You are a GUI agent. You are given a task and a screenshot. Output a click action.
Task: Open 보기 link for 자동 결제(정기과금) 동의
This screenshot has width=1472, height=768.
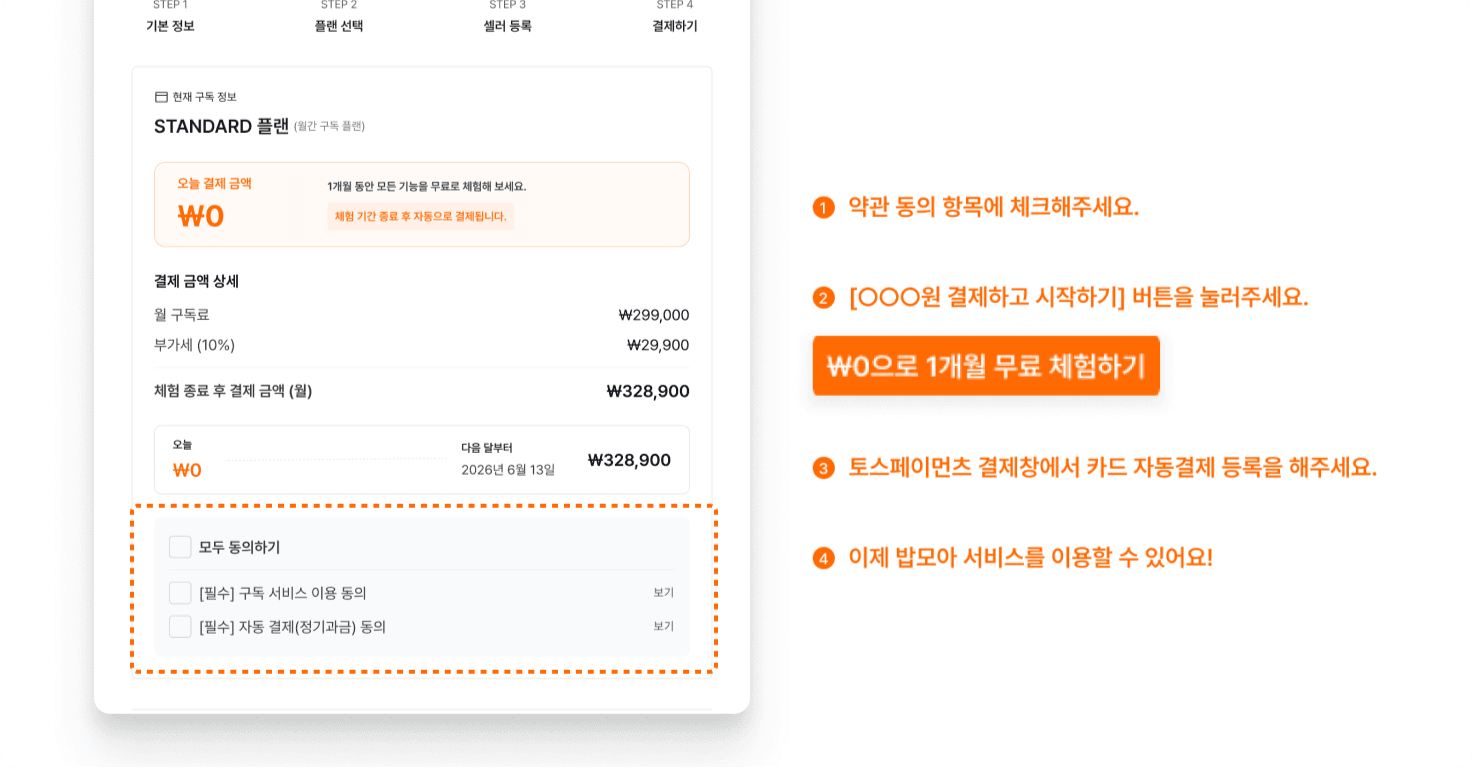664,627
